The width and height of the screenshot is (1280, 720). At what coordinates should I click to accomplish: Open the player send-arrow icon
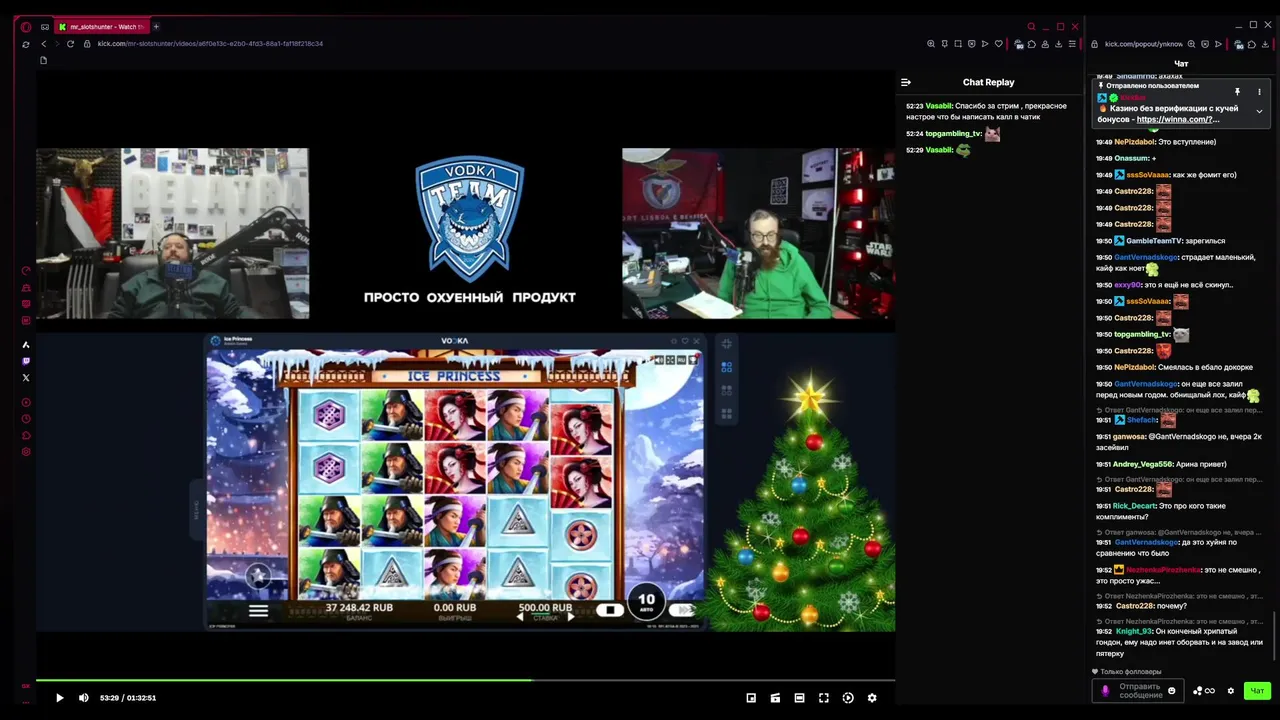pyautogui.click(x=985, y=44)
